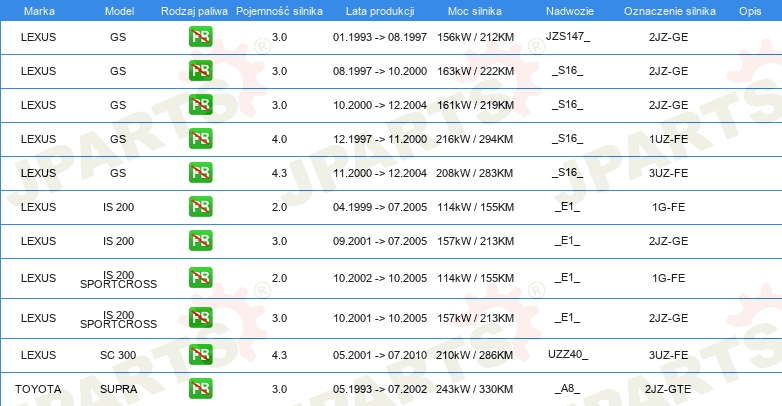Select the 12.1997 -> 11.2000 production years
This screenshot has width=782, height=406.
coord(380,139)
